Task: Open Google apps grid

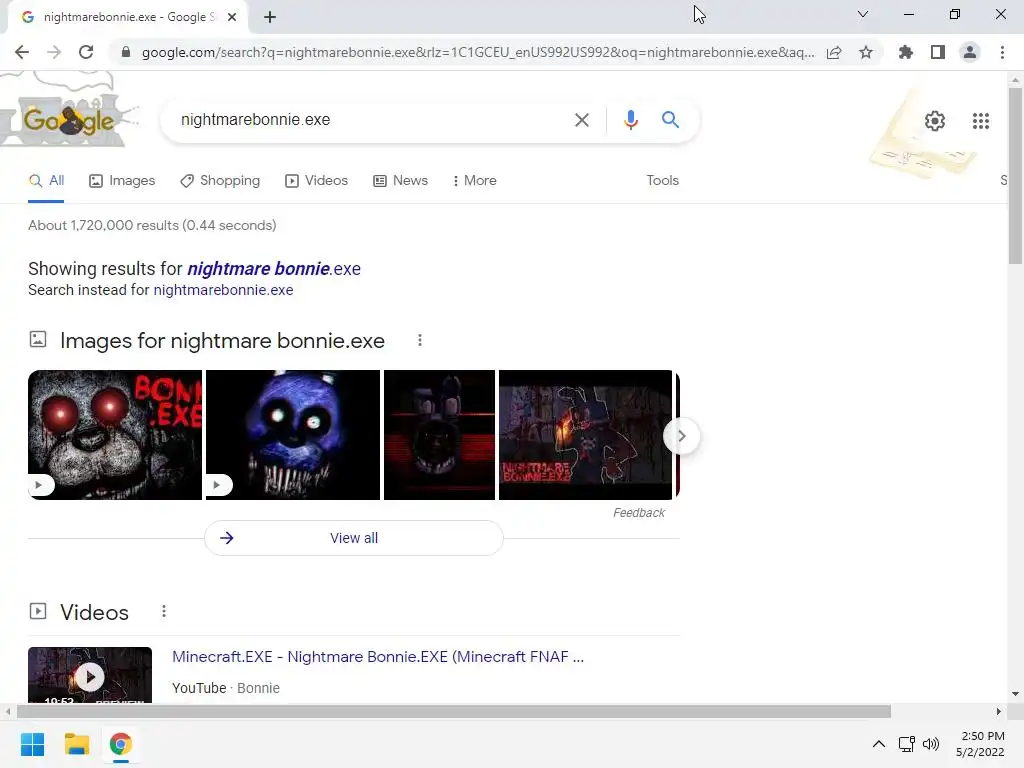Action: [980, 121]
